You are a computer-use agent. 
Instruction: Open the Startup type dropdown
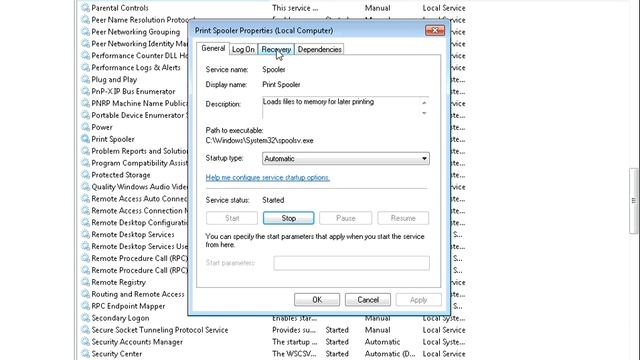point(345,158)
